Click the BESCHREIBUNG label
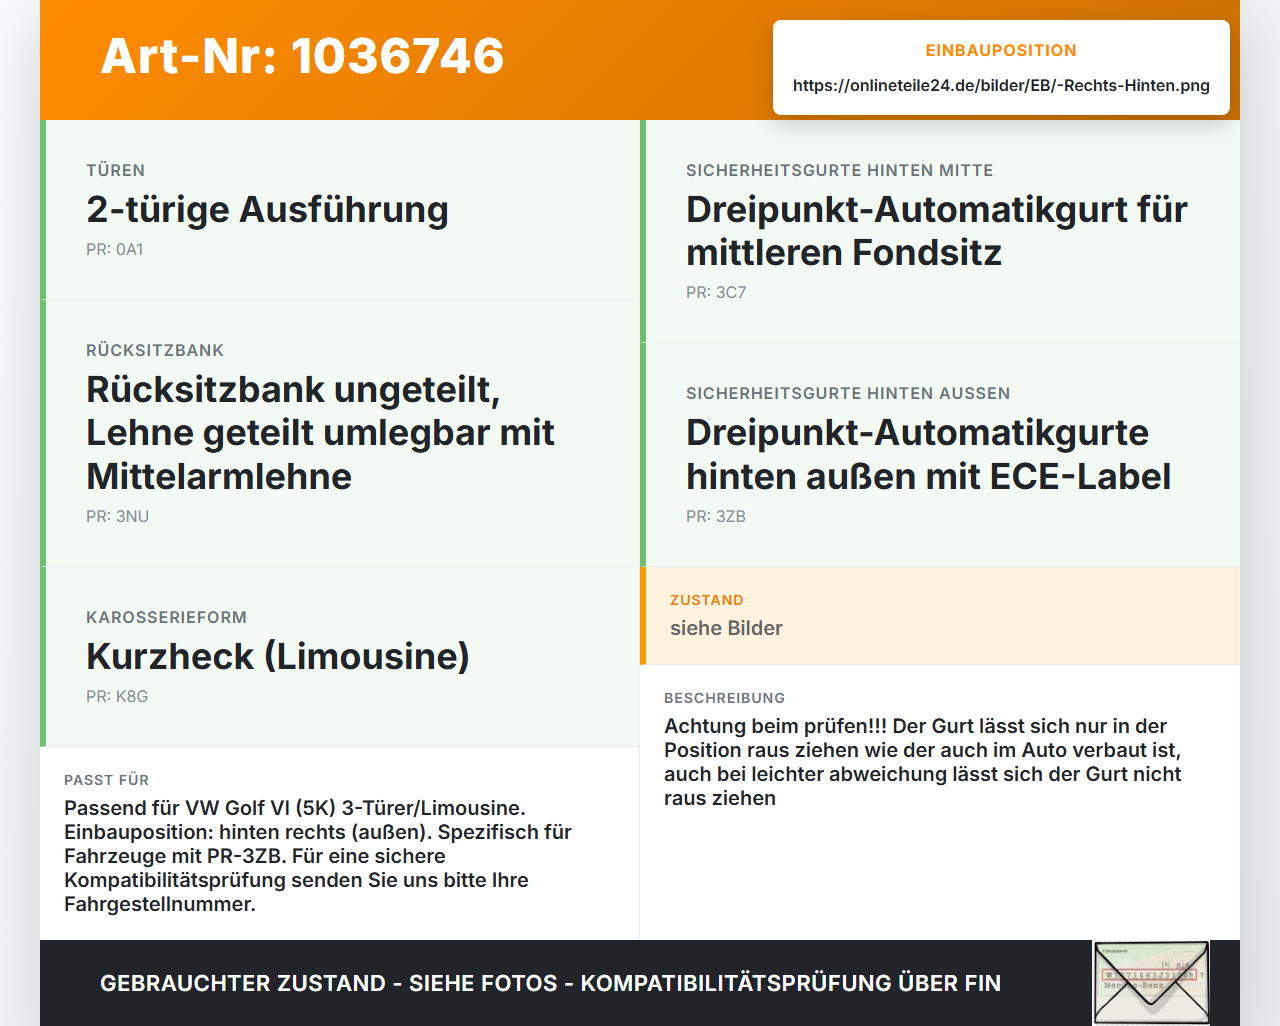 (x=725, y=698)
